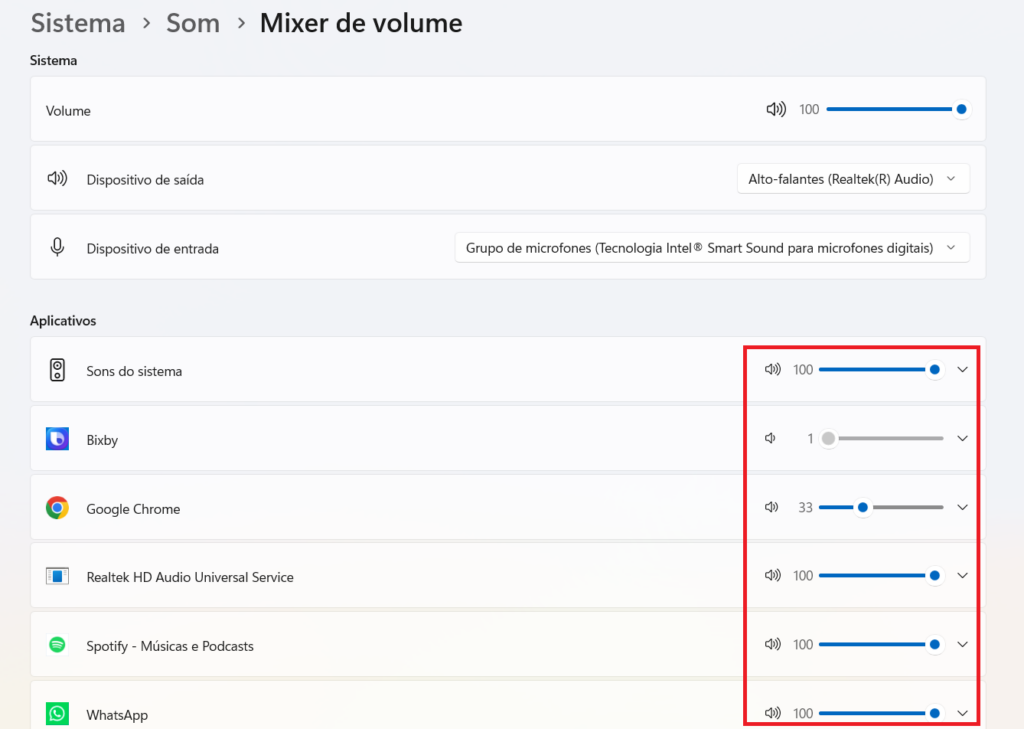Expand Bixby options chevron
1024x729 pixels.
coord(962,438)
